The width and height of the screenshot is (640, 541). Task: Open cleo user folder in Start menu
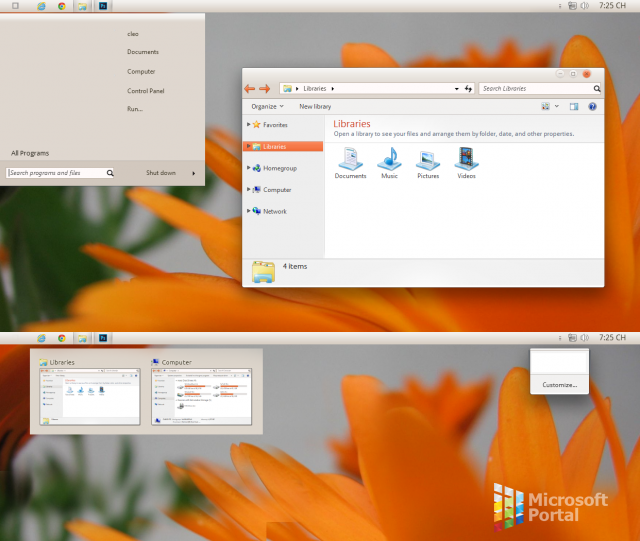pyautogui.click(x=133, y=34)
